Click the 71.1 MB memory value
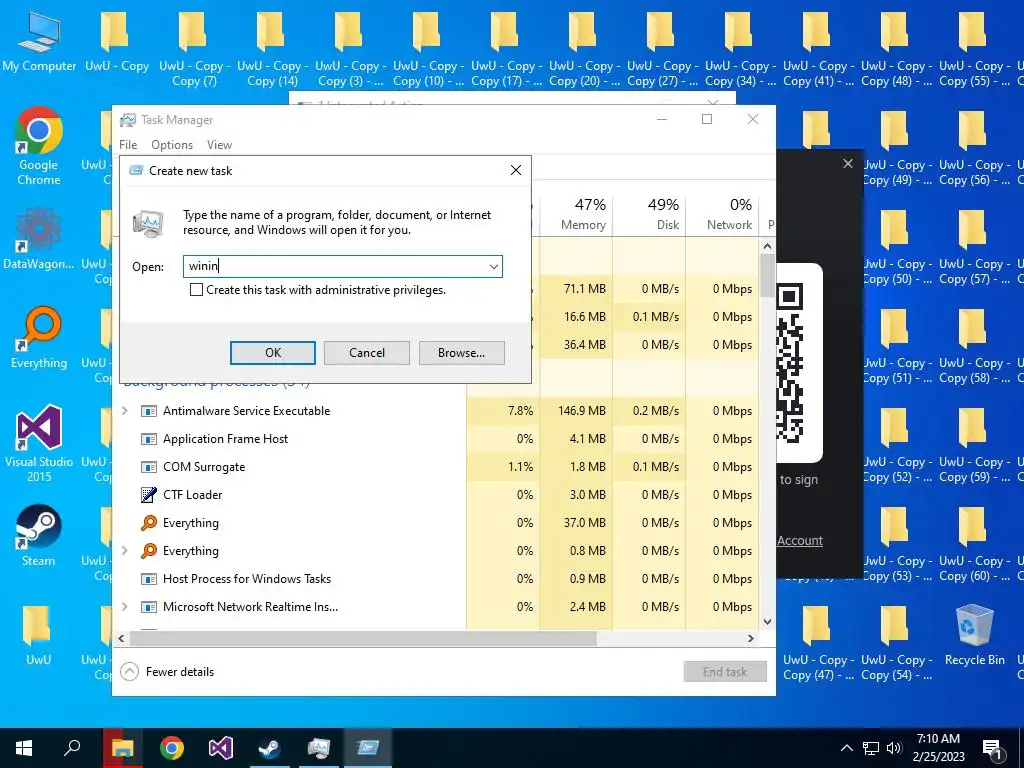Viewport: 1024px width, 768px height. coord(584,289)
